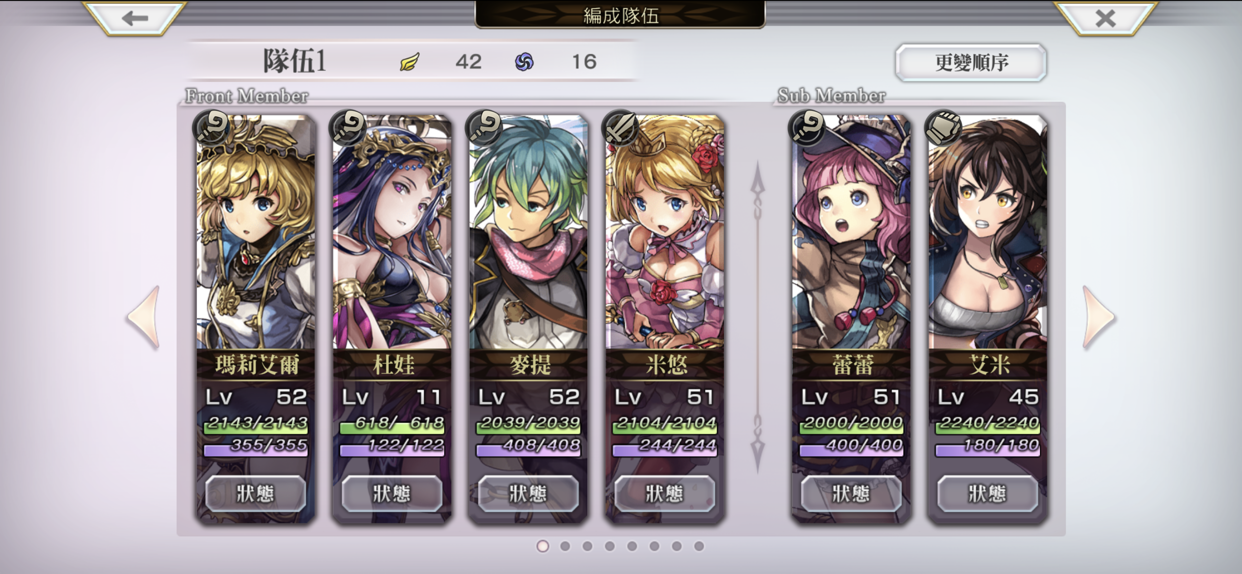Viewport: 1242px width, 574px height.
Task: Tap gauntlet class icon on 艾米 card
Action: 943,128
